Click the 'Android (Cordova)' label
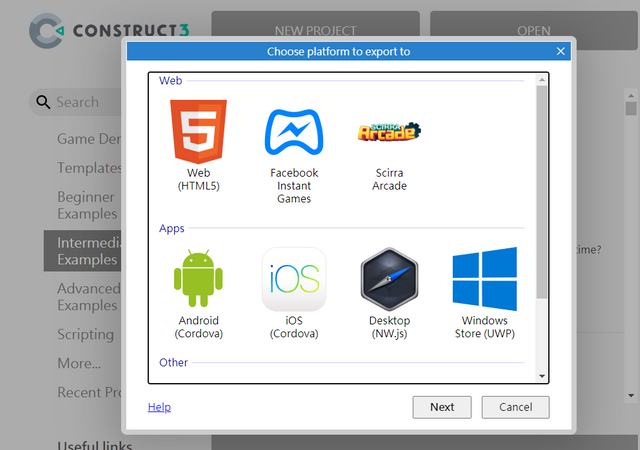This screenshot has width=640, height=450. pos(198,327)
